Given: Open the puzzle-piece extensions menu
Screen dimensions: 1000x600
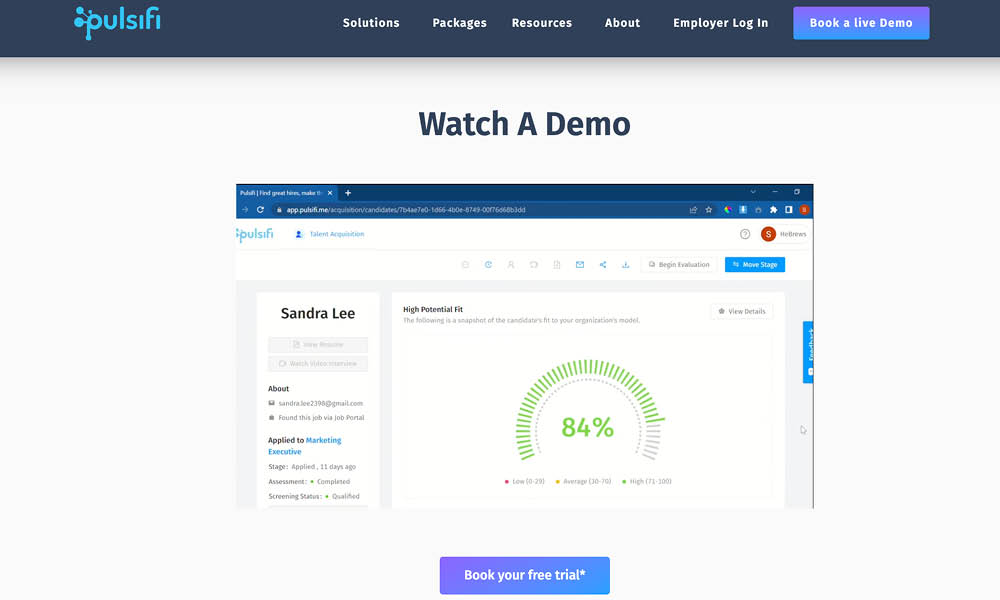Looking at the screenshot, I should point(774,210).
